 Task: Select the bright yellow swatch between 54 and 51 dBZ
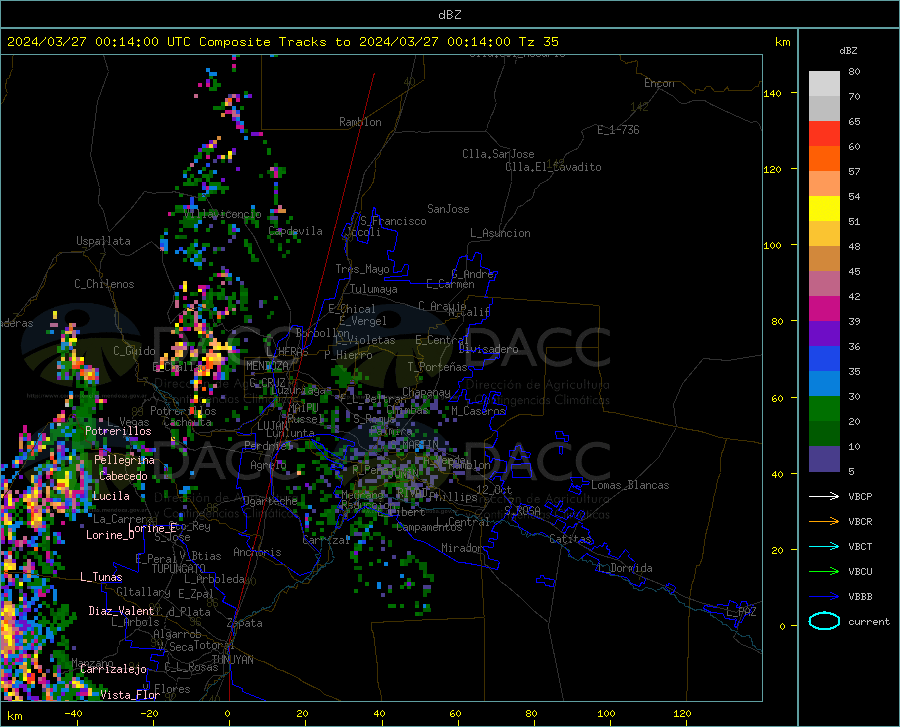pos(824,209)
